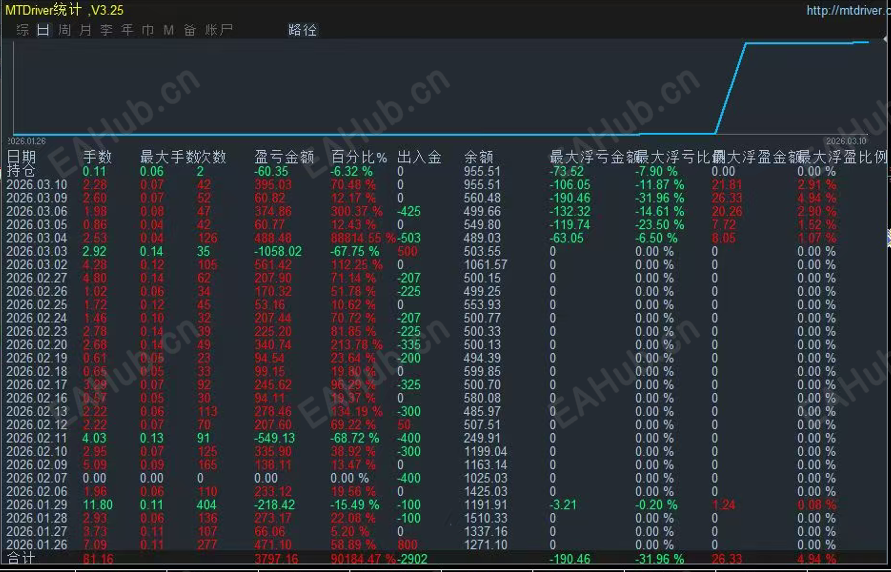Click the 路径 path button
The height and width of the screenshot is (572, 891).
tap(302, 30)
